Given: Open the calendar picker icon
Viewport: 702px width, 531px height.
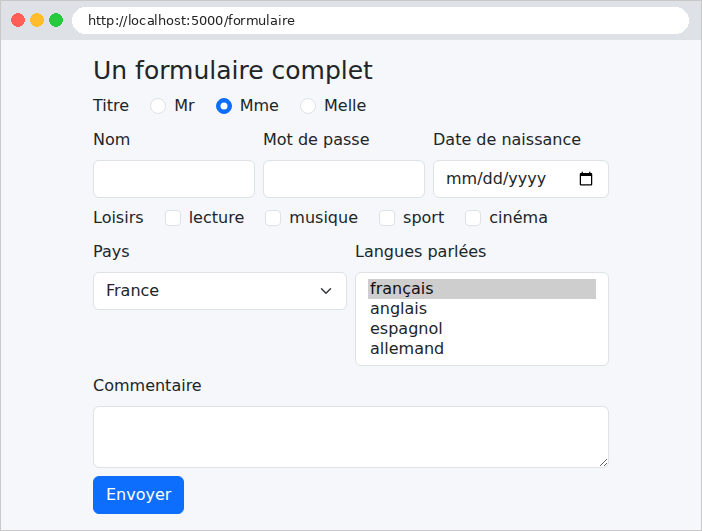Looking at the screenshot, I should pyautogui.click(x=586, y=179).
